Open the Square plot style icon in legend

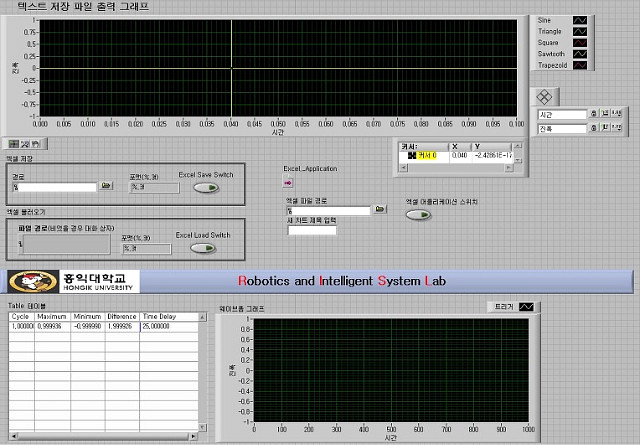pyautogui.click(x=580, y=42)
